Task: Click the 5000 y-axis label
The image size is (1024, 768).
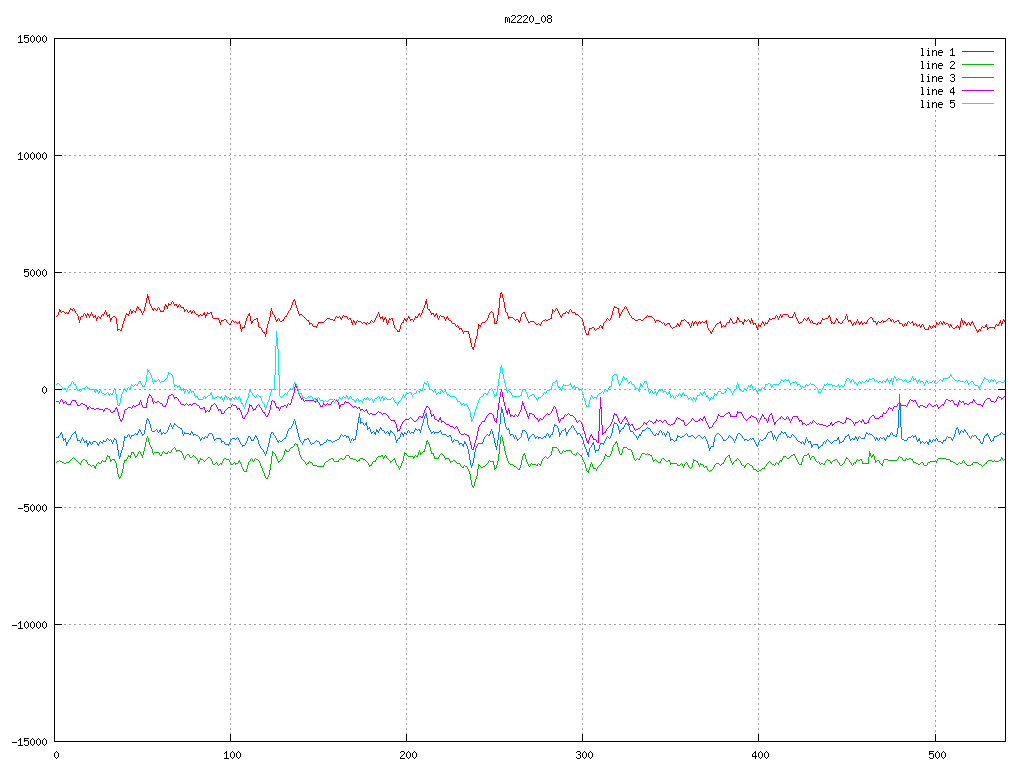Action: pos(36,273)
